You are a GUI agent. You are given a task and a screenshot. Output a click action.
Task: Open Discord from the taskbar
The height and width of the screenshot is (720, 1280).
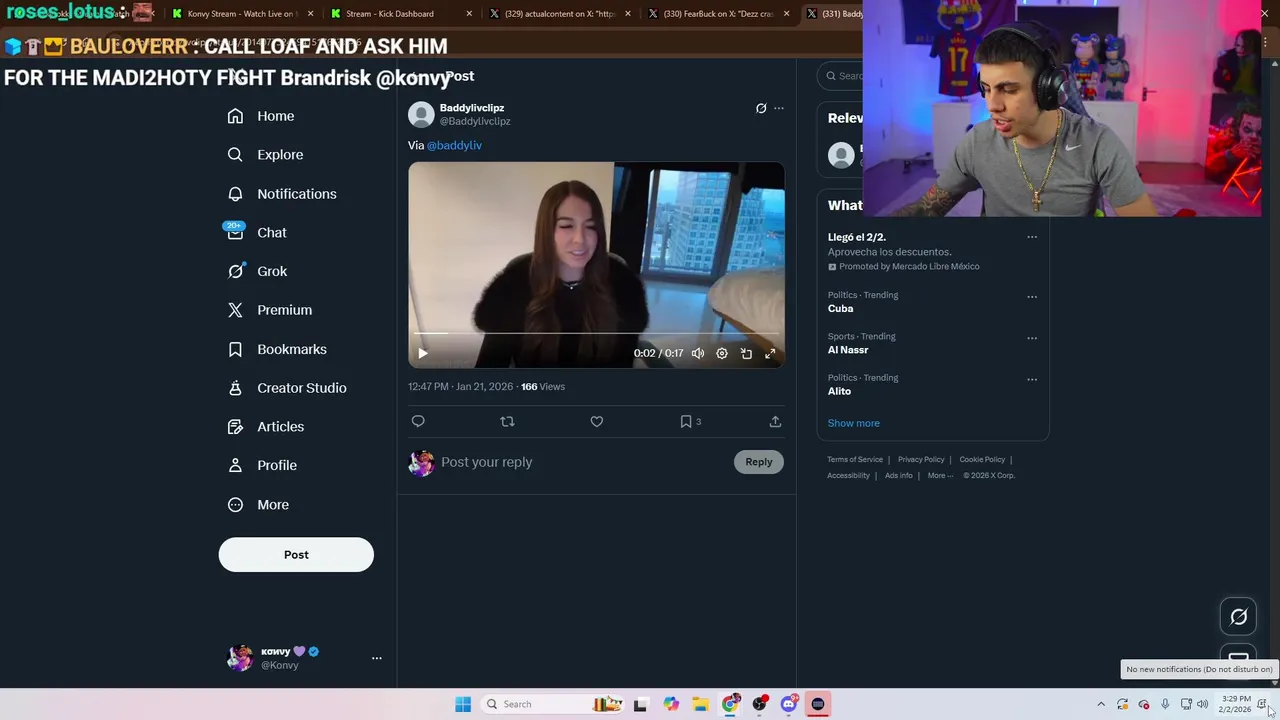pyautogui.click(x=789, y=704)
